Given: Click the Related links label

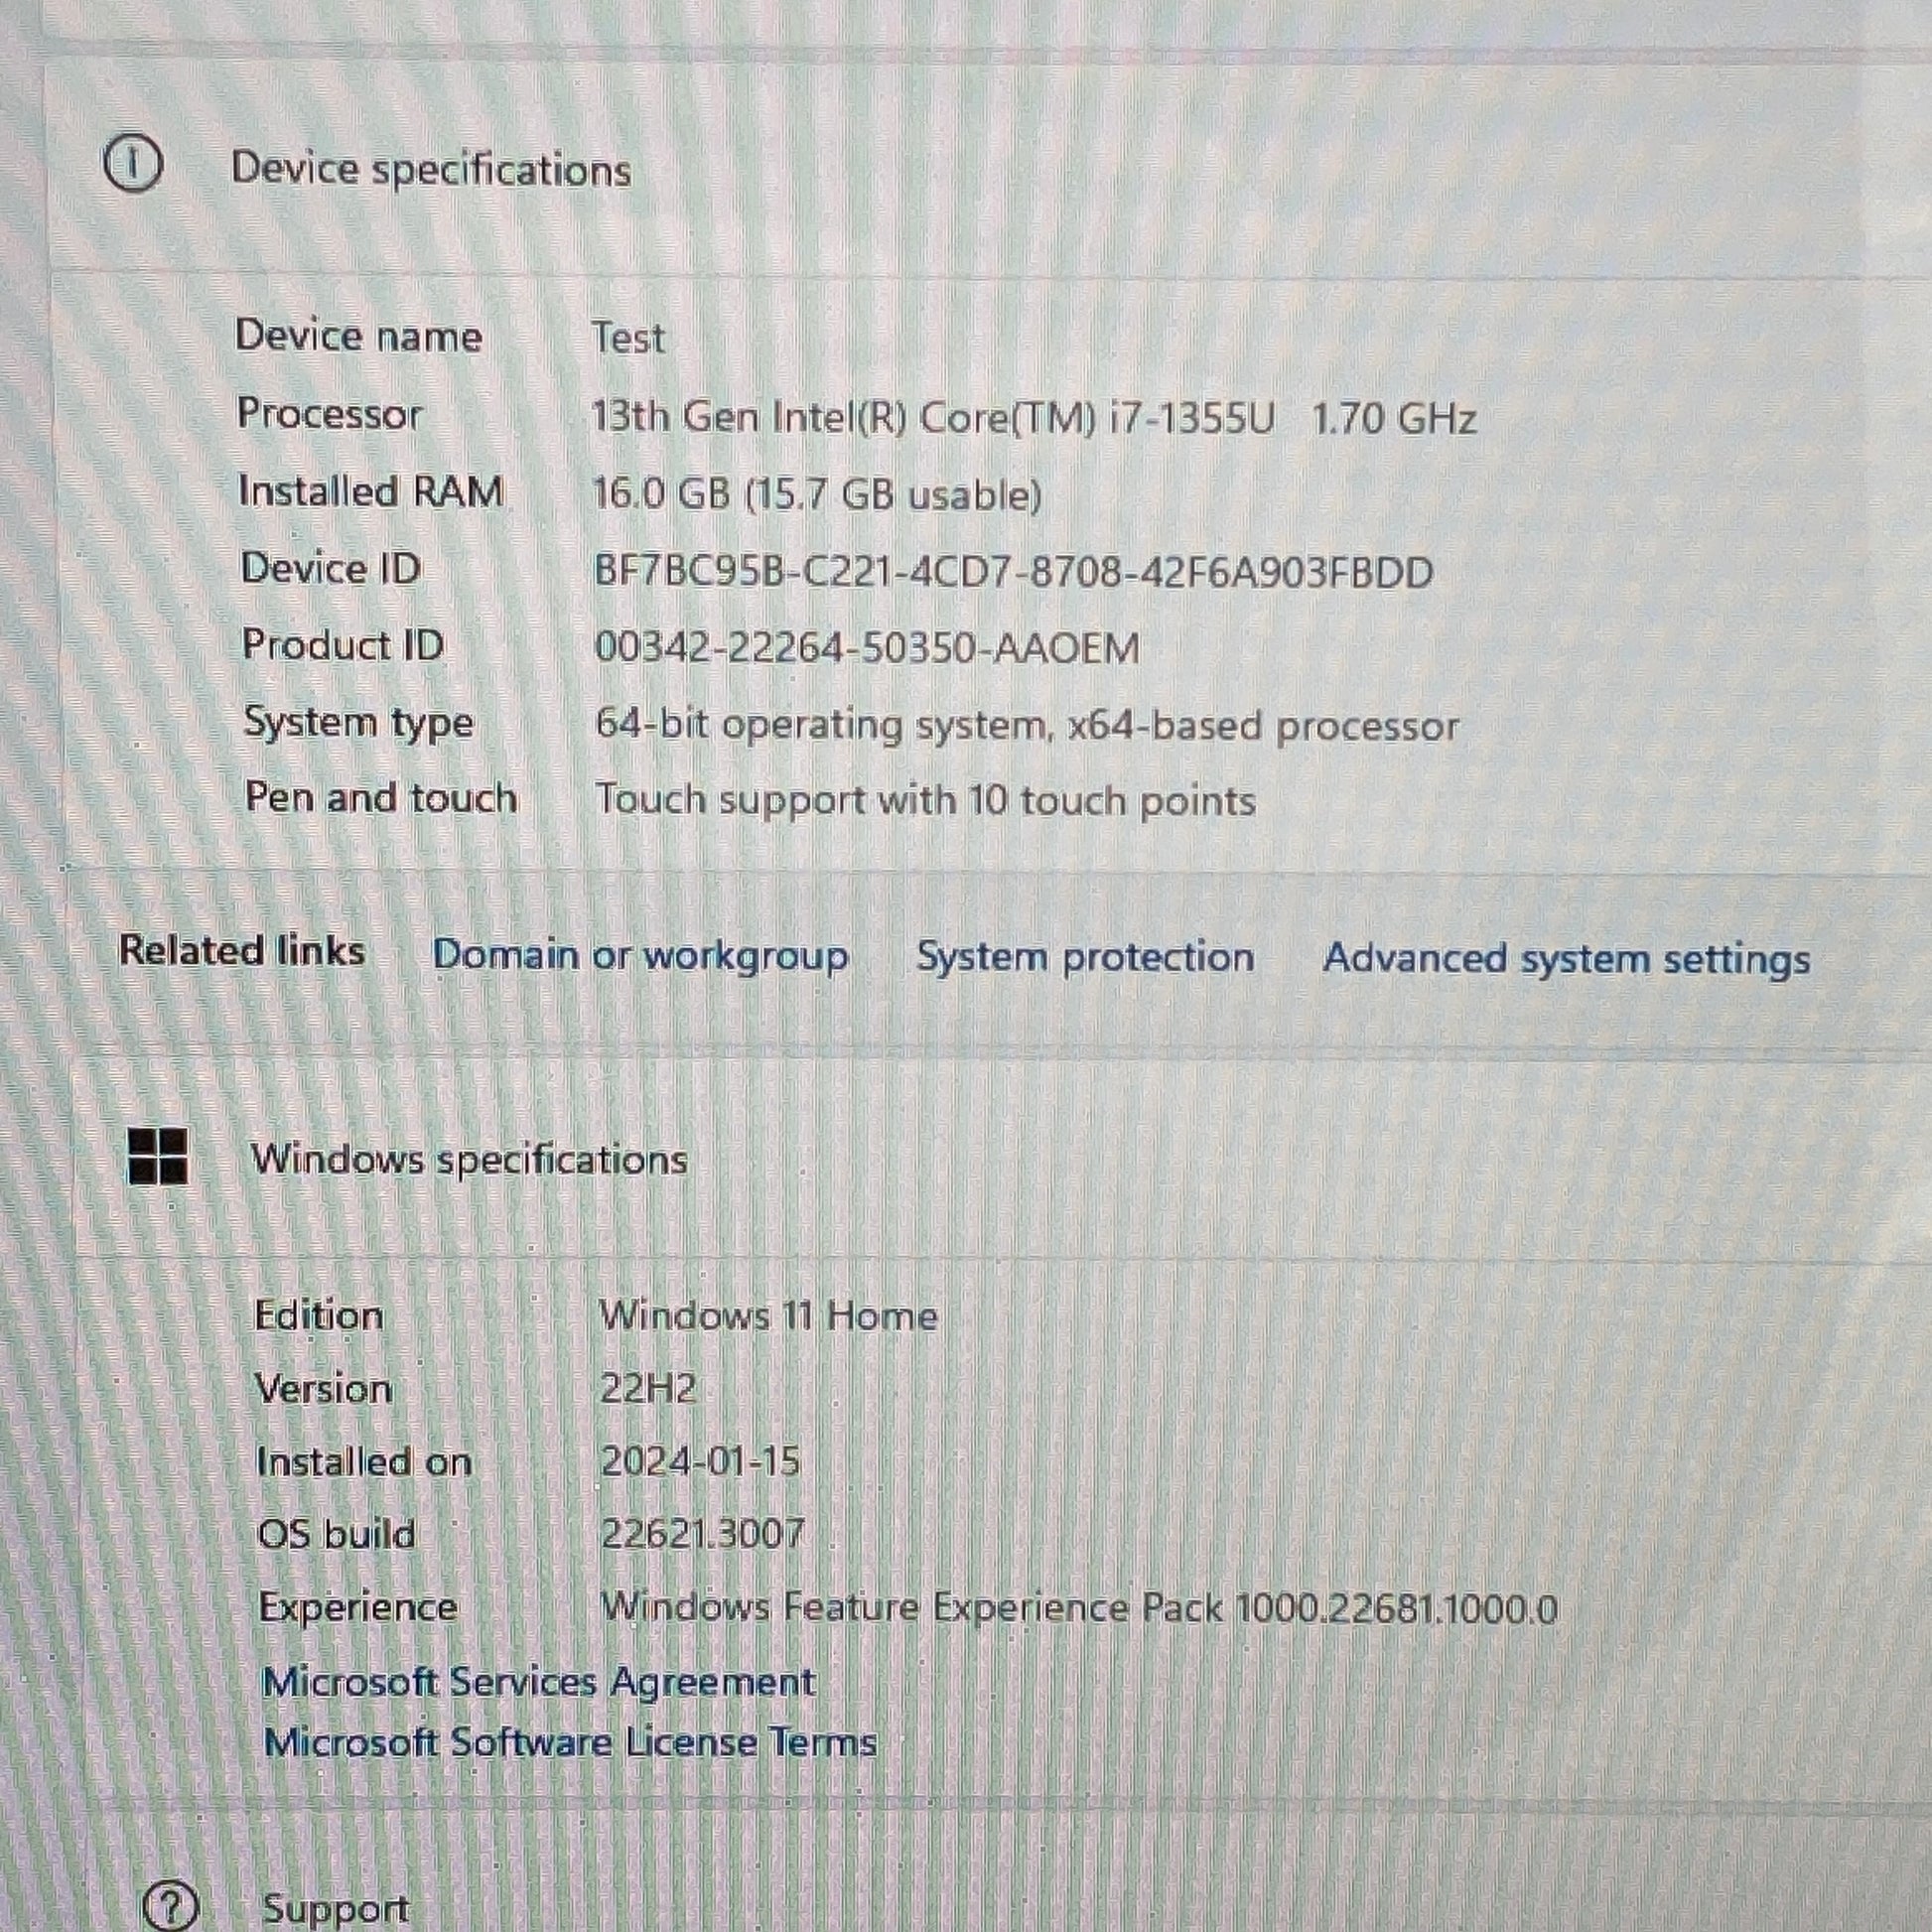Looking at the screenshot, I should (242, 950).
